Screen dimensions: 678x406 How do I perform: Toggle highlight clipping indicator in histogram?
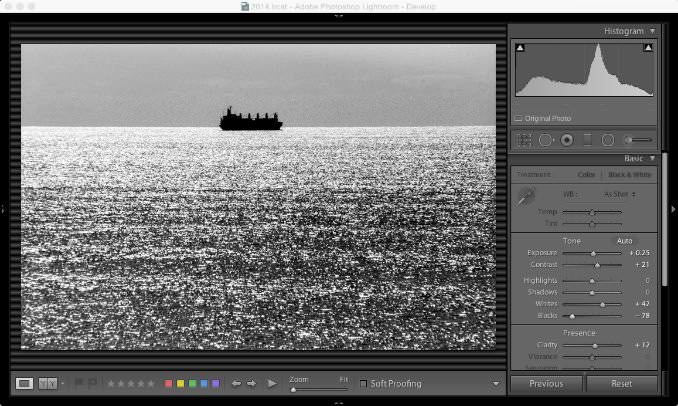tap(648, 48)
